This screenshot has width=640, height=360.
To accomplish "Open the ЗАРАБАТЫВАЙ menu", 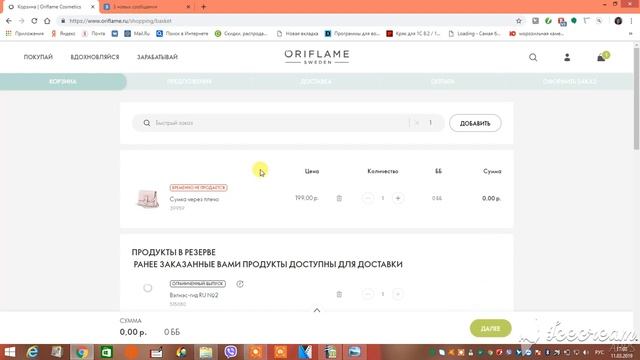I will pos(157,57).
